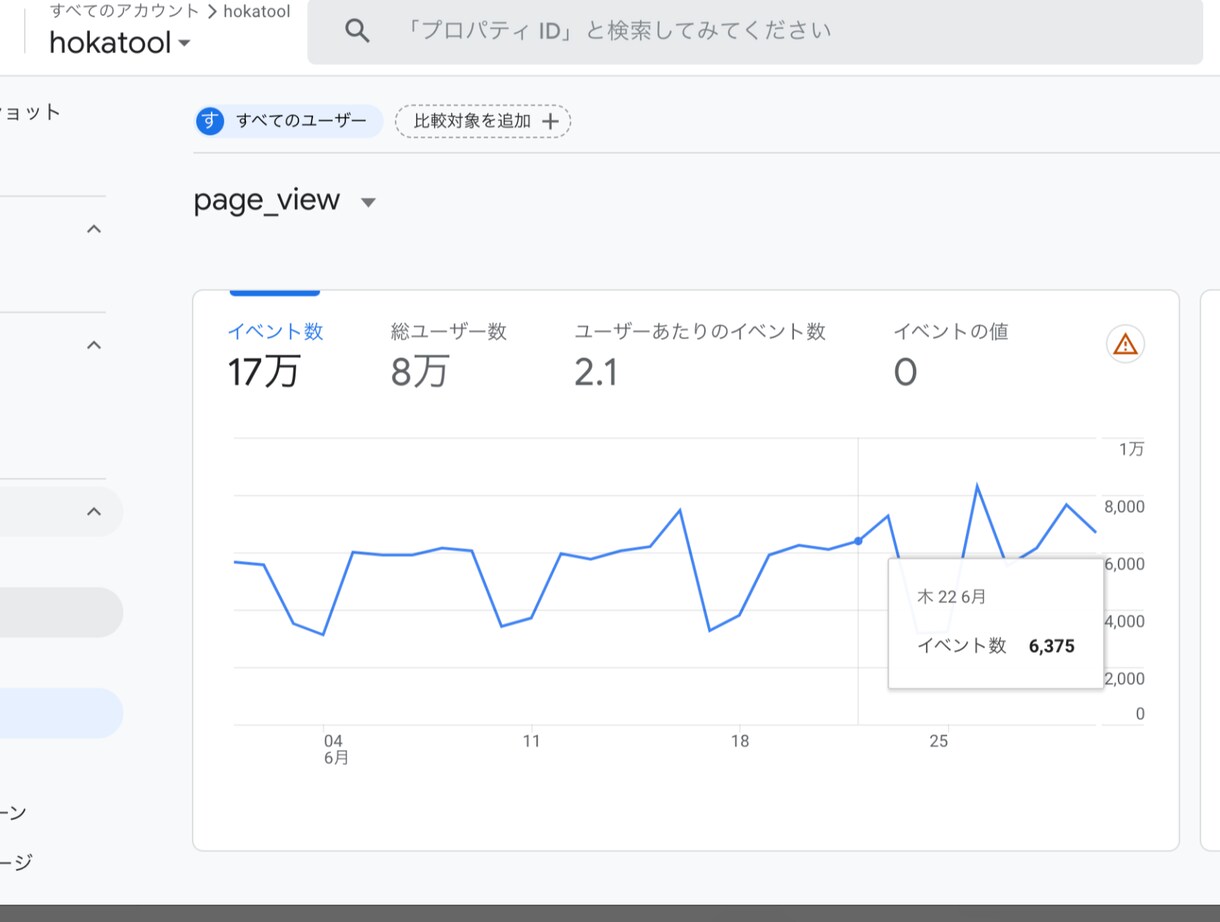Select the highlighted blue sidebar item

(61, 713)
